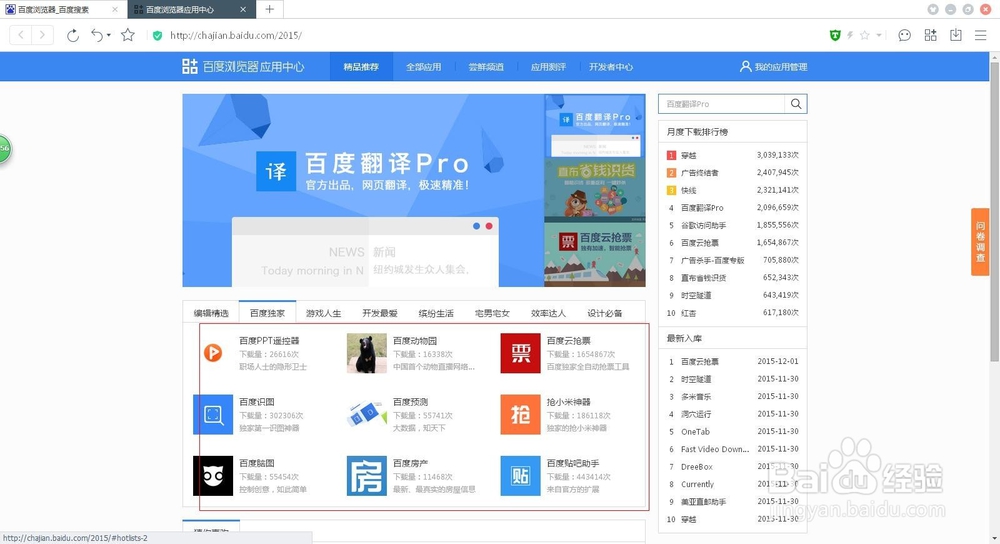Click the app search input field
Image resolution: width=1000 pixels, height=544 pixels.
coord(721,104)
